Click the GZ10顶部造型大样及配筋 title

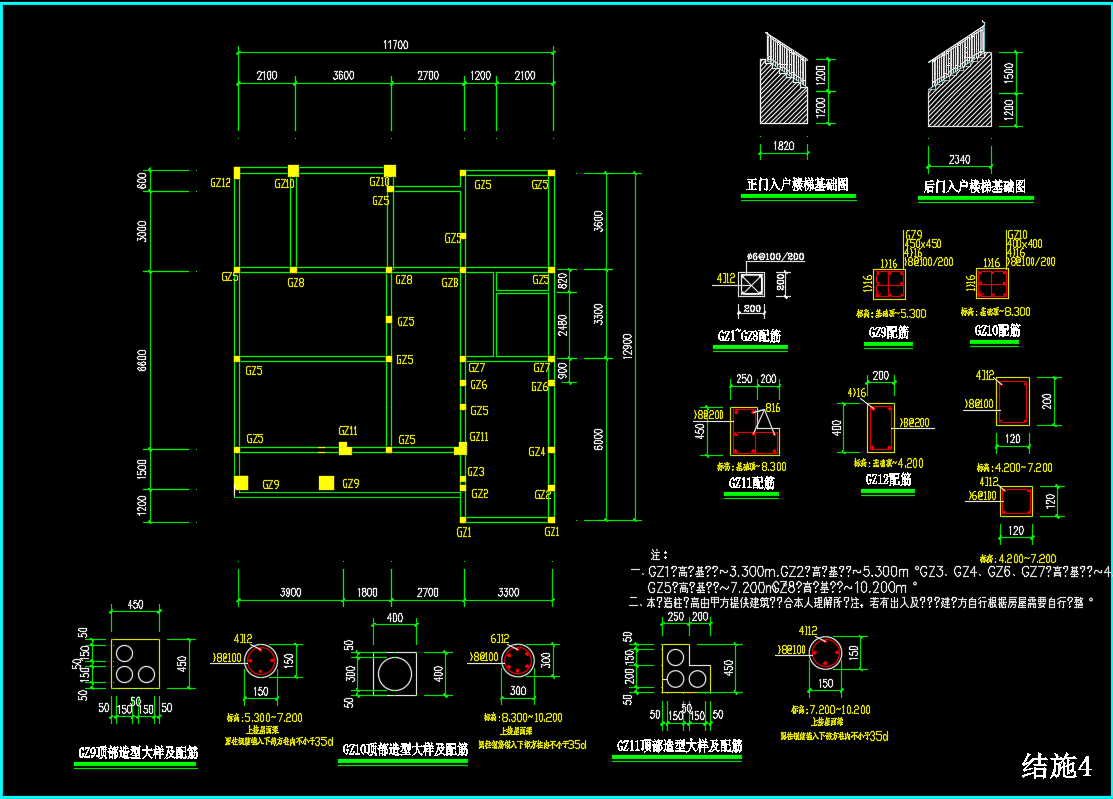click(x=405, y=750)
